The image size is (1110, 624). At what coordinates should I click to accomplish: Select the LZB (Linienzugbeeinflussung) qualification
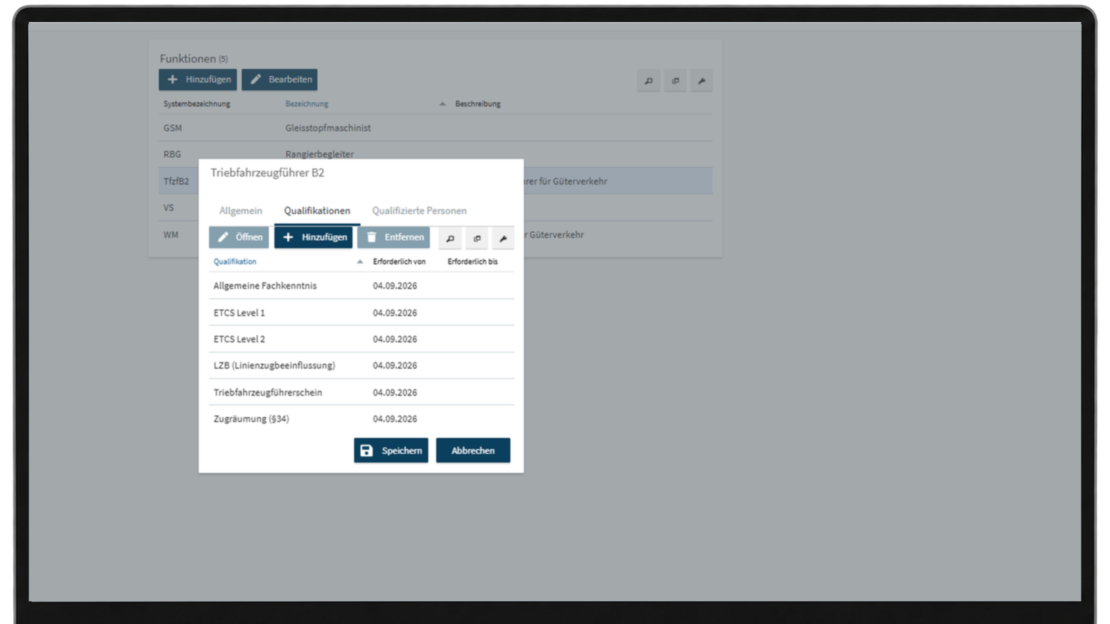[x=361, y=365]
